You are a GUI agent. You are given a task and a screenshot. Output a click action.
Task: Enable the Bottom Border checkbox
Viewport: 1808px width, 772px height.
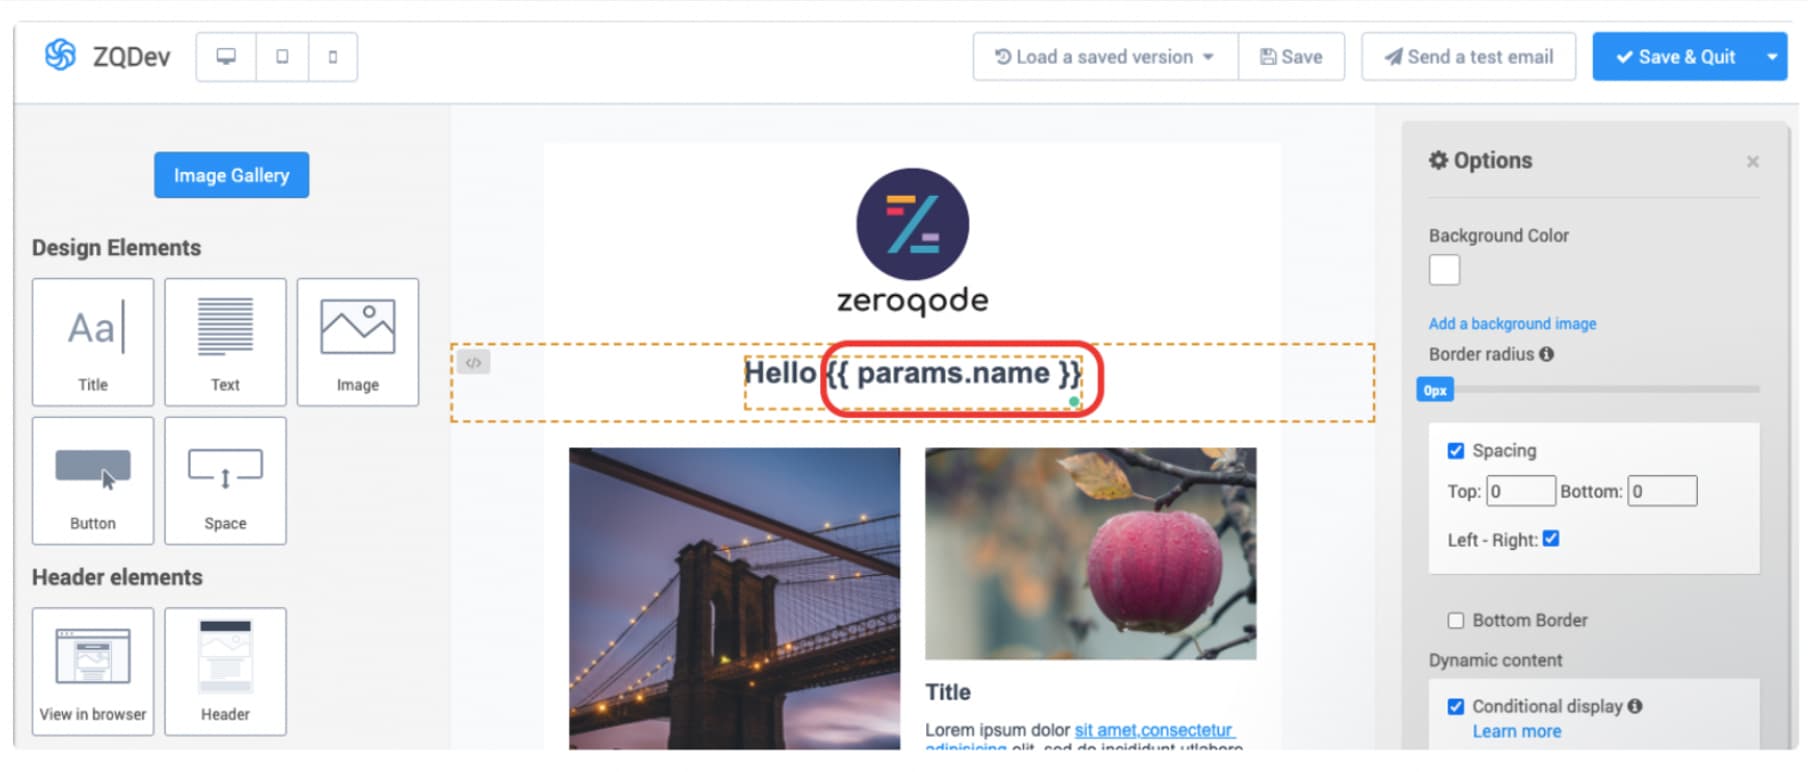(x=1456, y=621)
